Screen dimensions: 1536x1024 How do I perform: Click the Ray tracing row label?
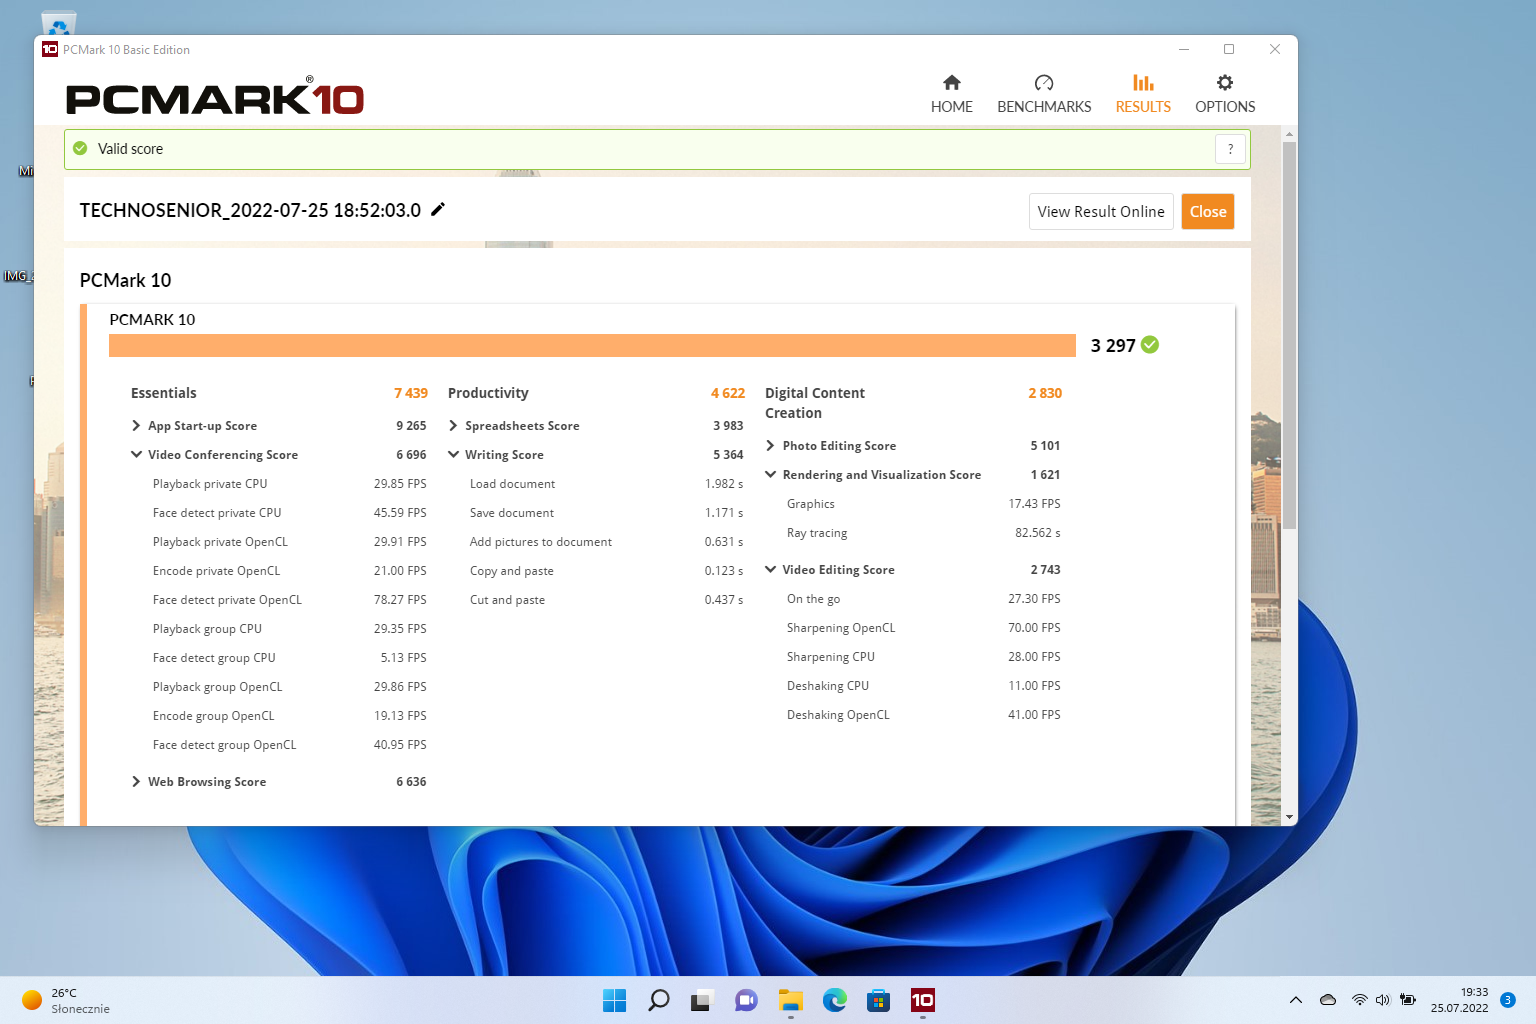click(817, 533)
